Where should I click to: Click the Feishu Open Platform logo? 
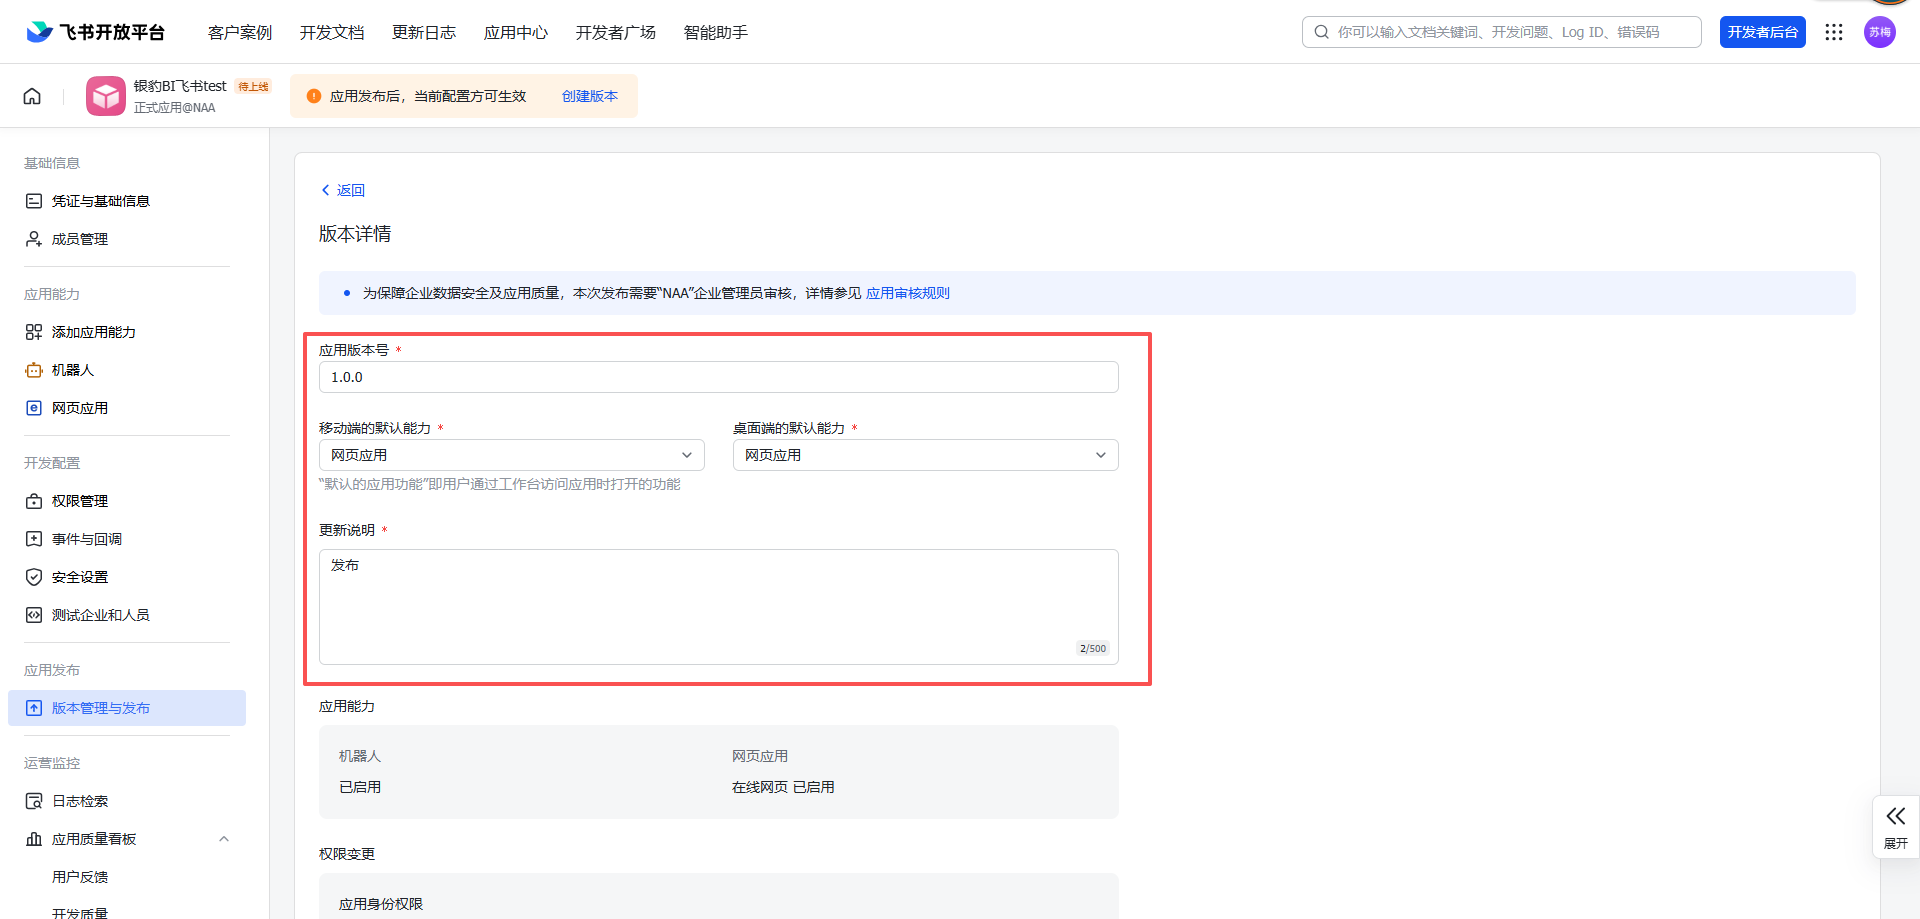tap(96, 32)
